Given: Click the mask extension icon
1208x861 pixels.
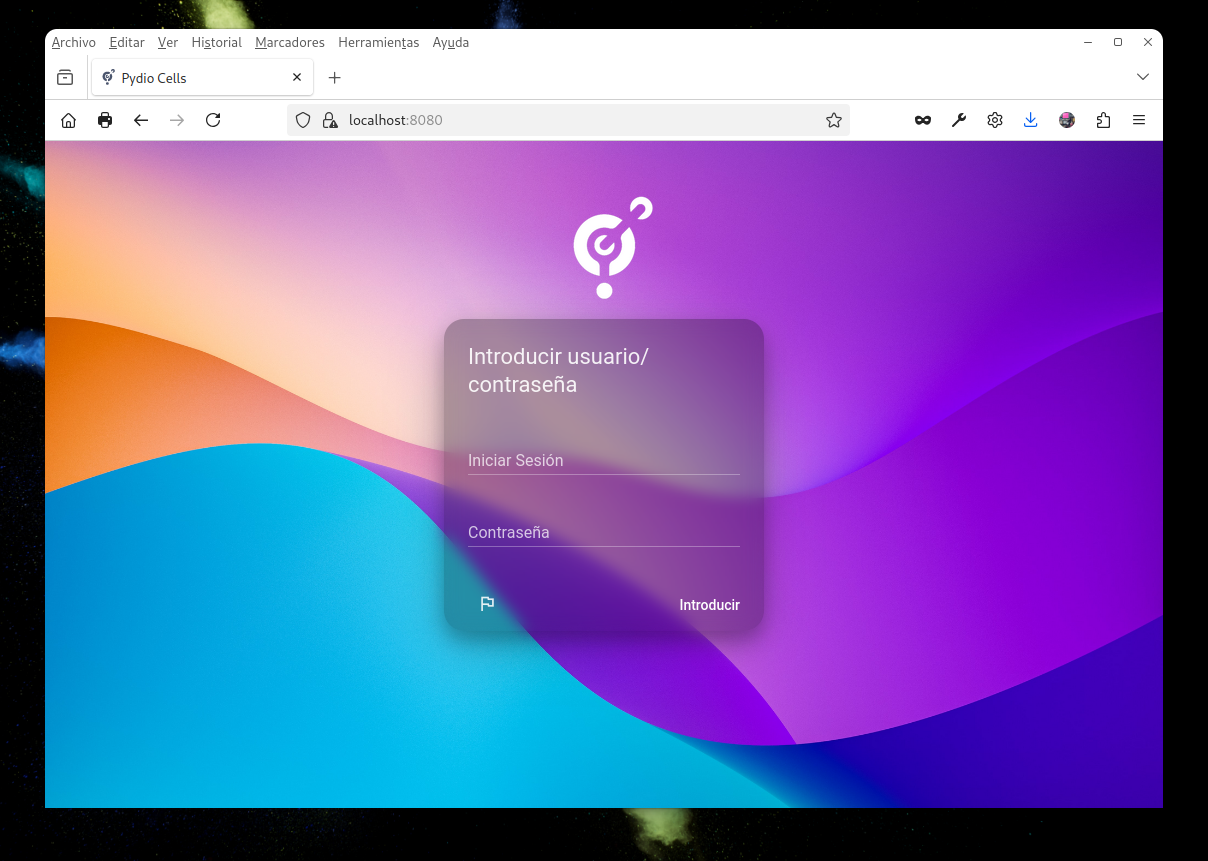Looking at the screenshot, I should tap(923, 120).
